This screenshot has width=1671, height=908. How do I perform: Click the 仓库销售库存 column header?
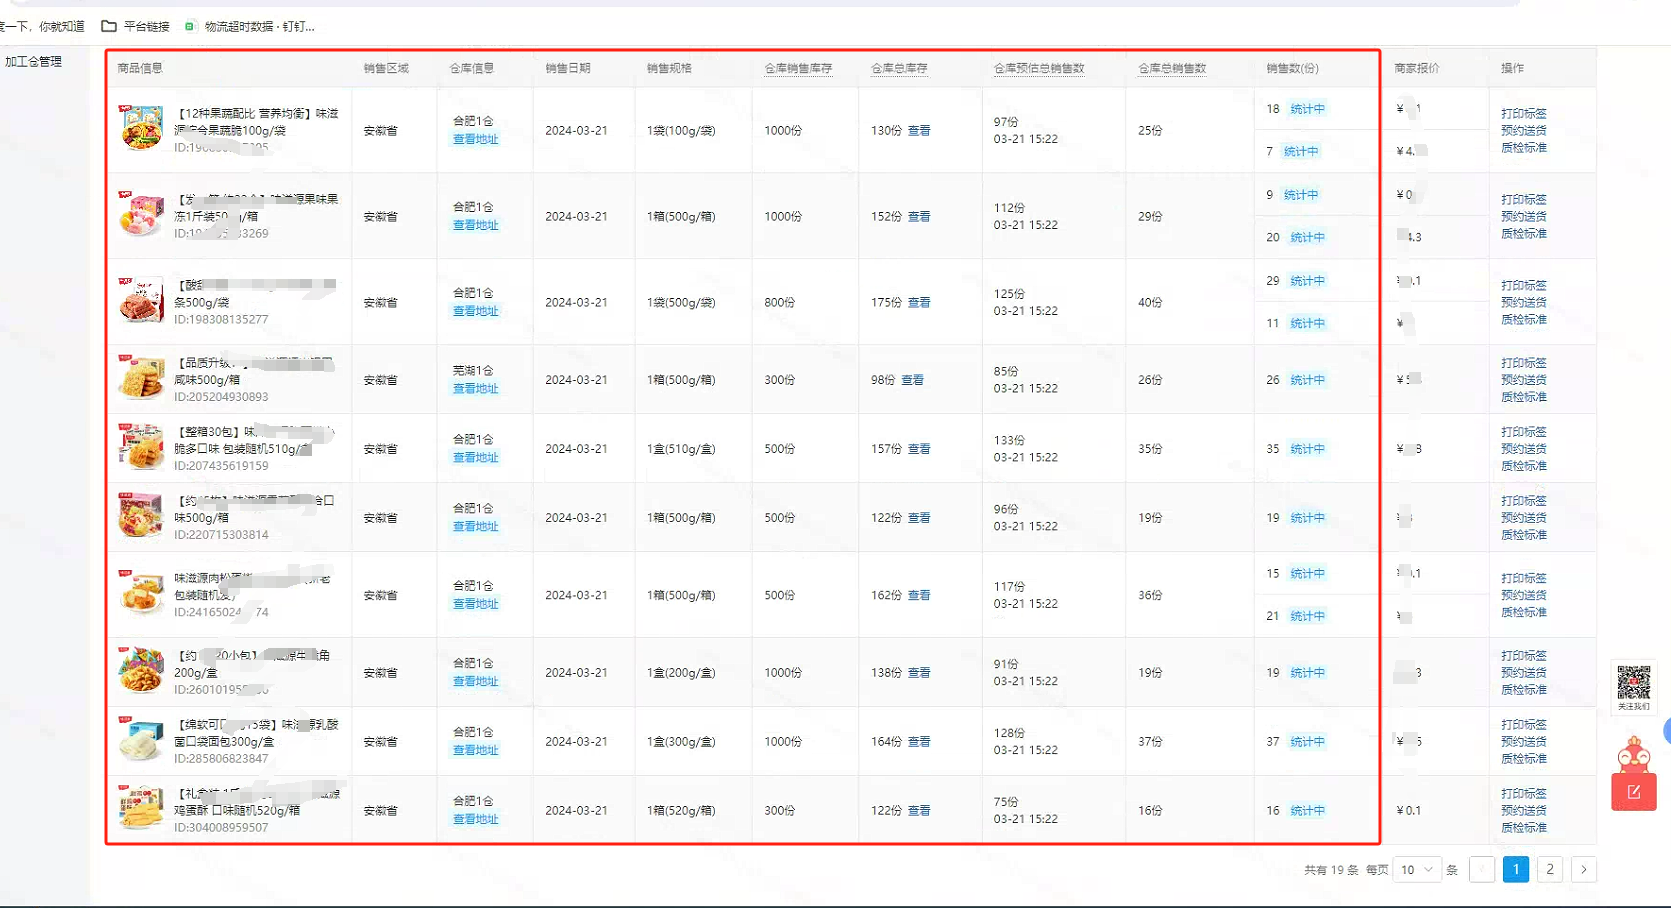tap(798, 69)
